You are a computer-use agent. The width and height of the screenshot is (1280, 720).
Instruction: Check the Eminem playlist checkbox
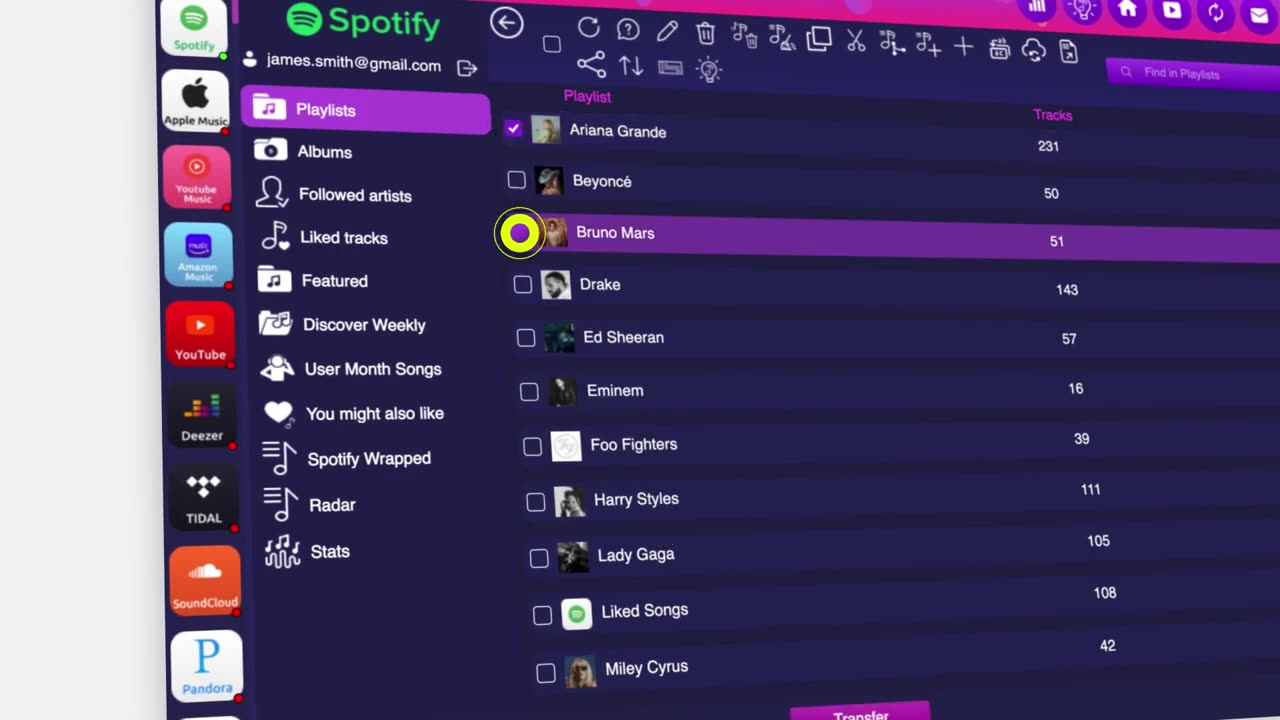[529, 392]
